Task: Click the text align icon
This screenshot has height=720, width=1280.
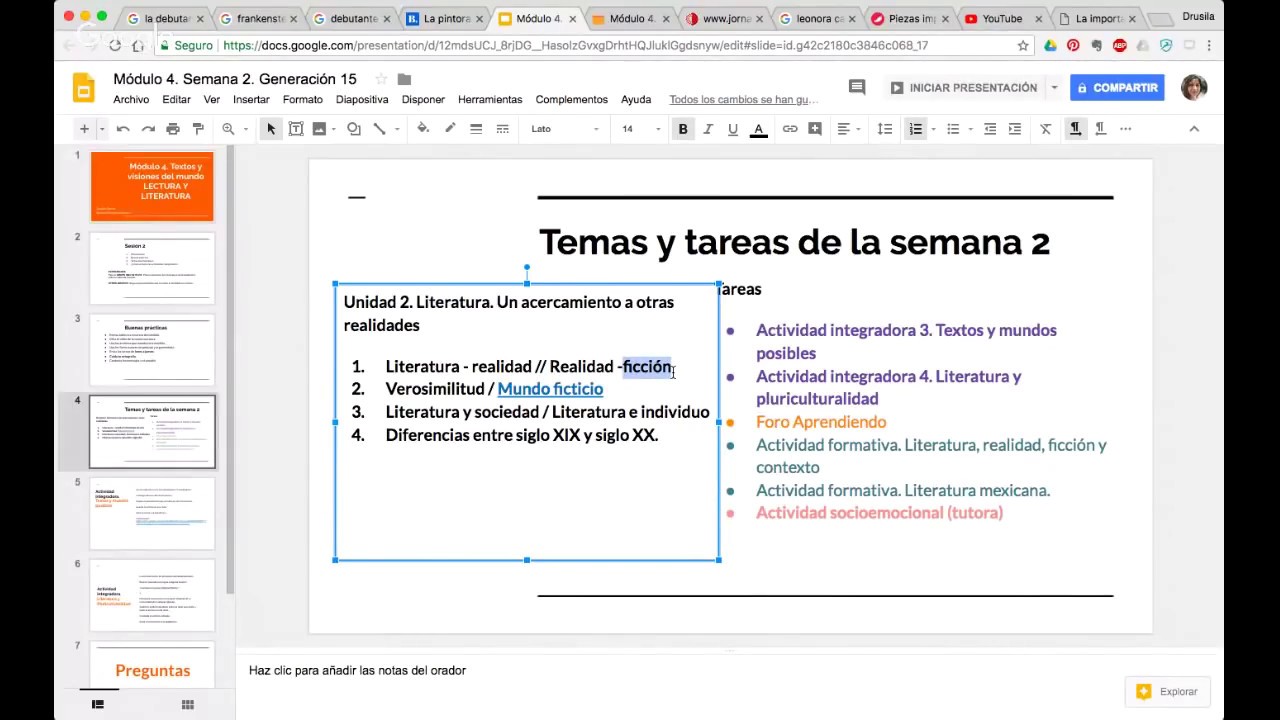Action: click(844, 129)
